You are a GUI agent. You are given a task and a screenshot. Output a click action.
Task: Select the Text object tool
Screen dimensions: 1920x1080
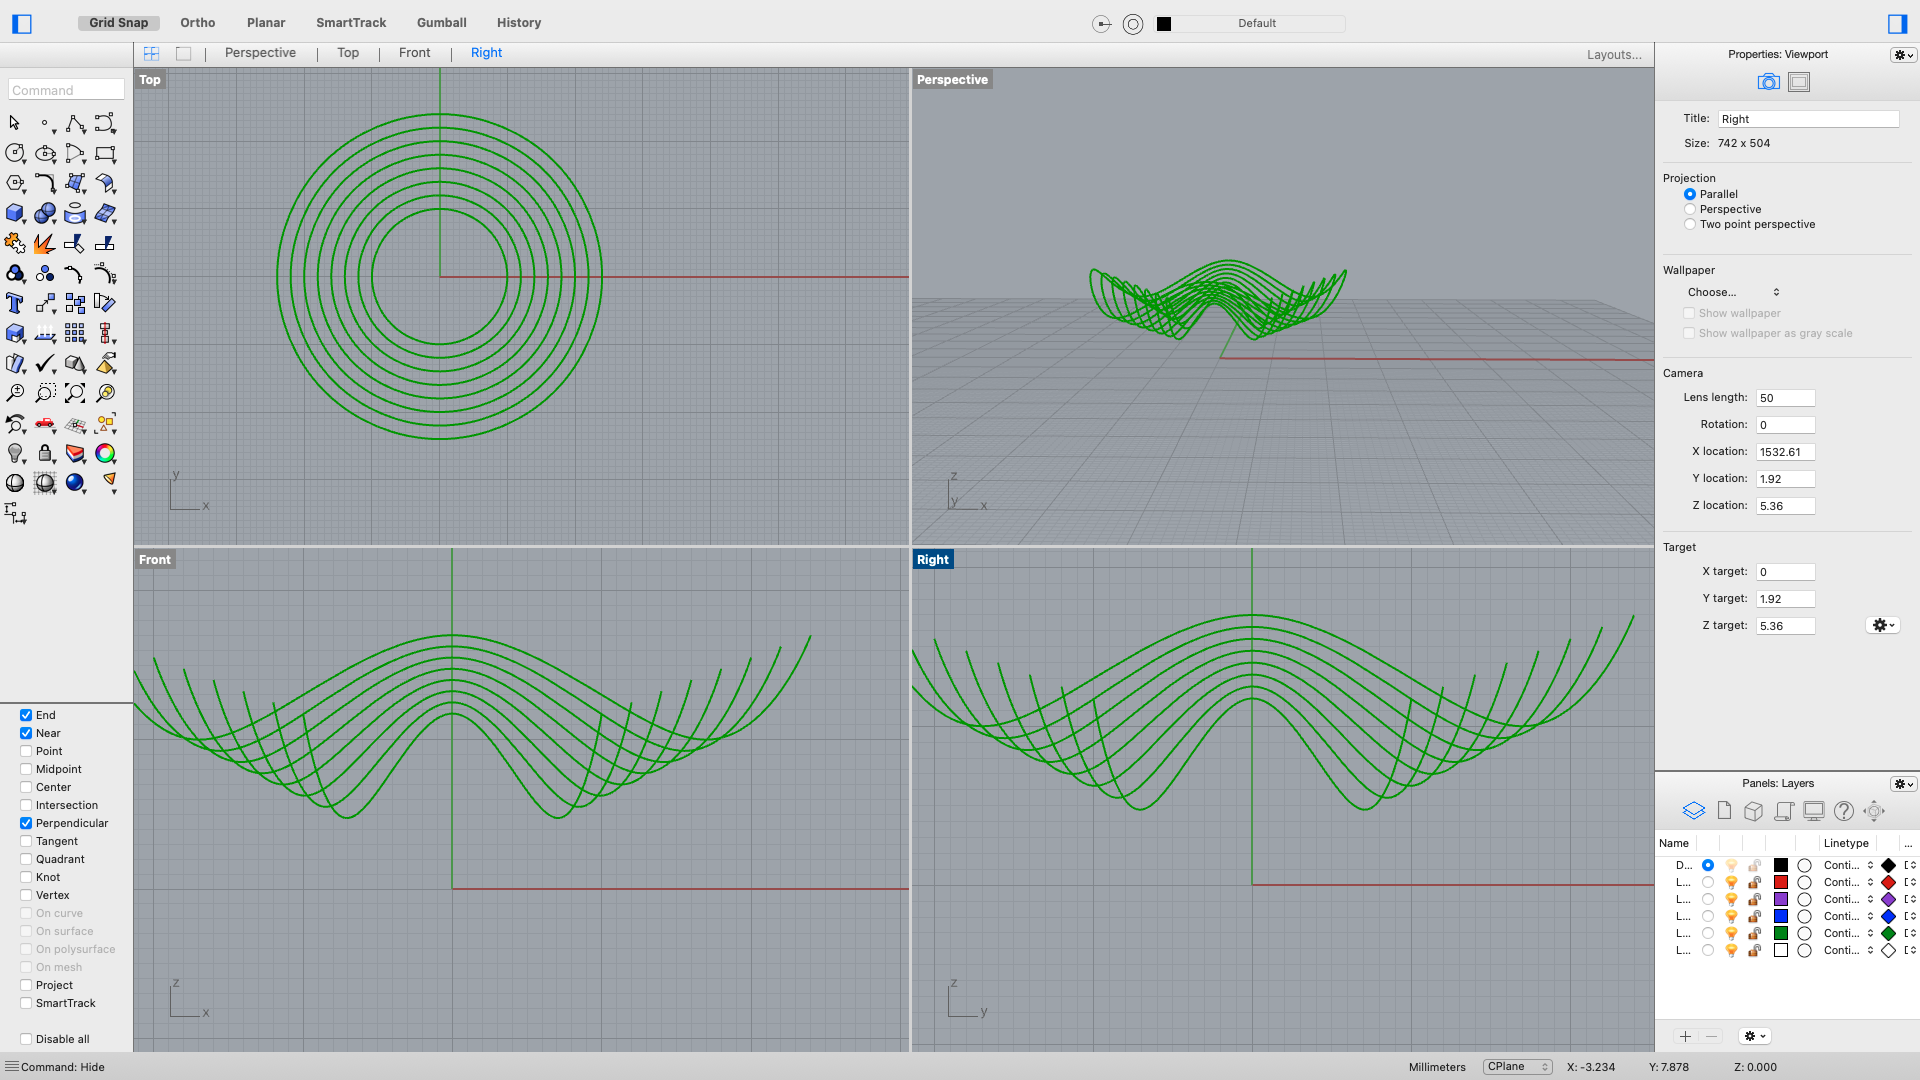(x=14, y=303)
